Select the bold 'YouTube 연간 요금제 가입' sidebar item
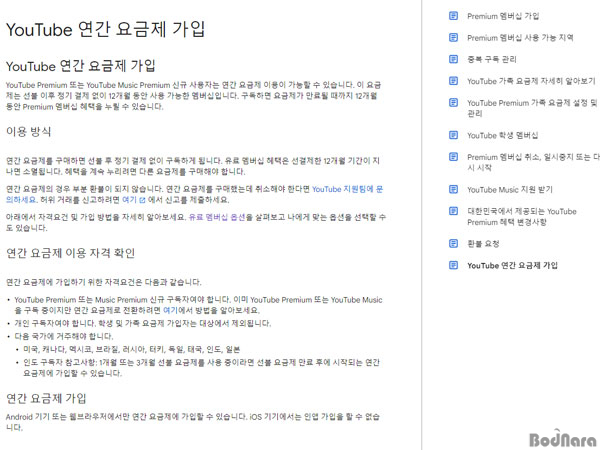Image resolution: width=600 pixels, height=450 pixels. 512,265
